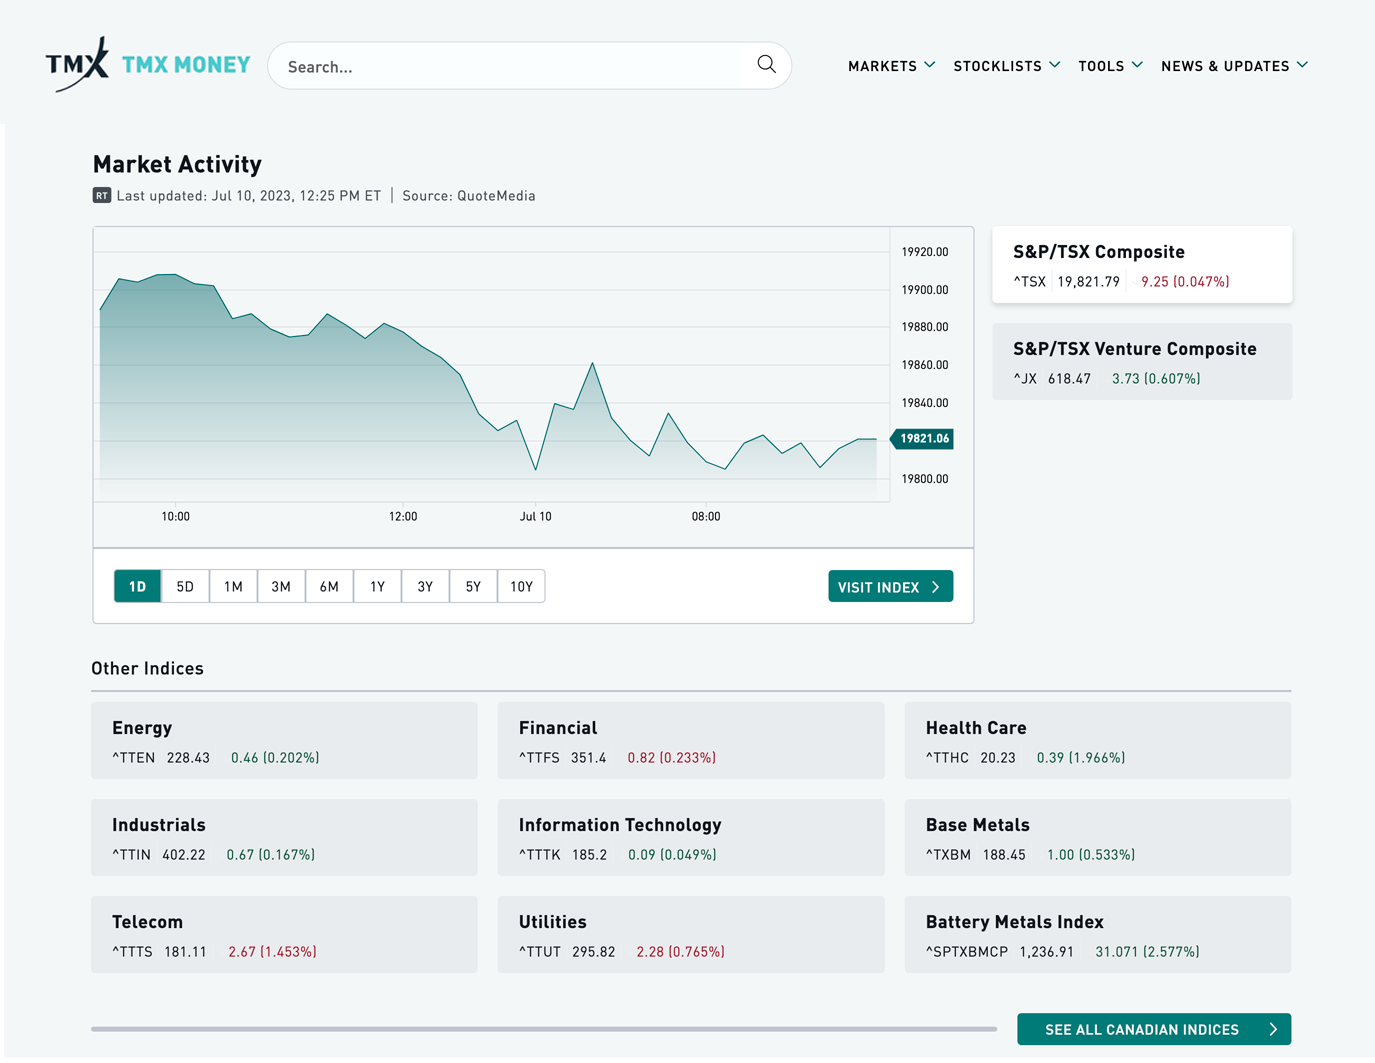Select the 5D chart range

(x=185, y=587)
